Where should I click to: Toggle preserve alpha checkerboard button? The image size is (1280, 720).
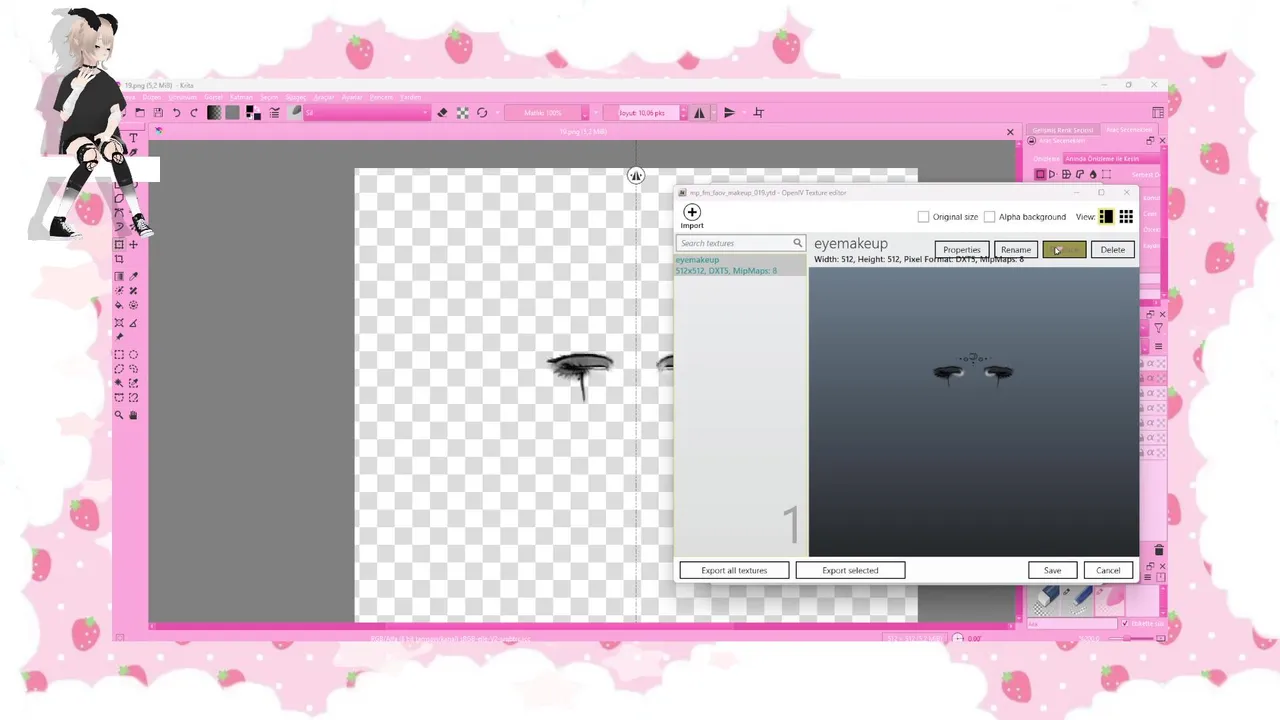pos(462,112)
